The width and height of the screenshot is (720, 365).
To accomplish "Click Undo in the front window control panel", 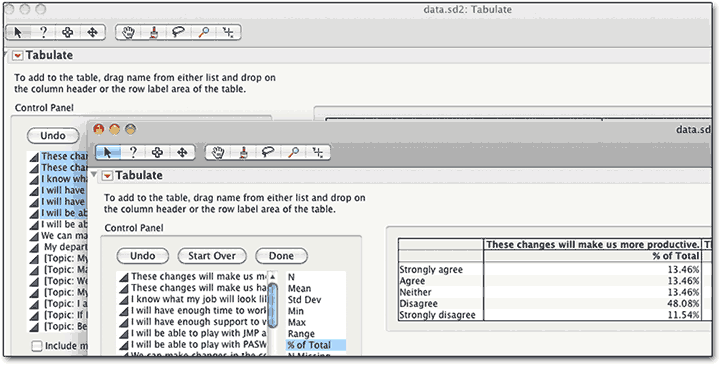I will click(143, 256).
